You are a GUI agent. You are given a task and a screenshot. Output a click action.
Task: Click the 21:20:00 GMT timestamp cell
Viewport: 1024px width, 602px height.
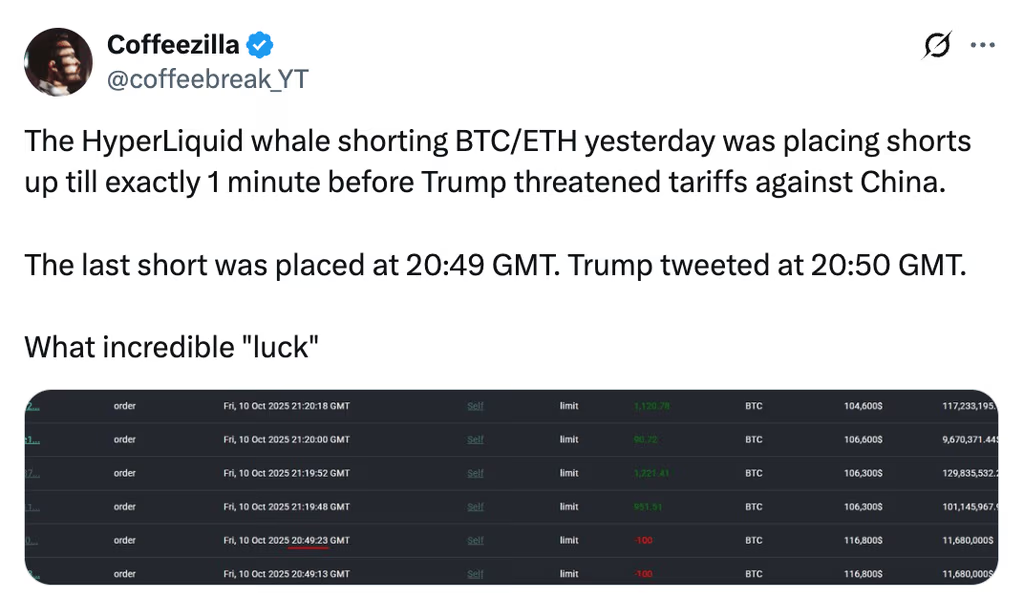pos(286,439)
